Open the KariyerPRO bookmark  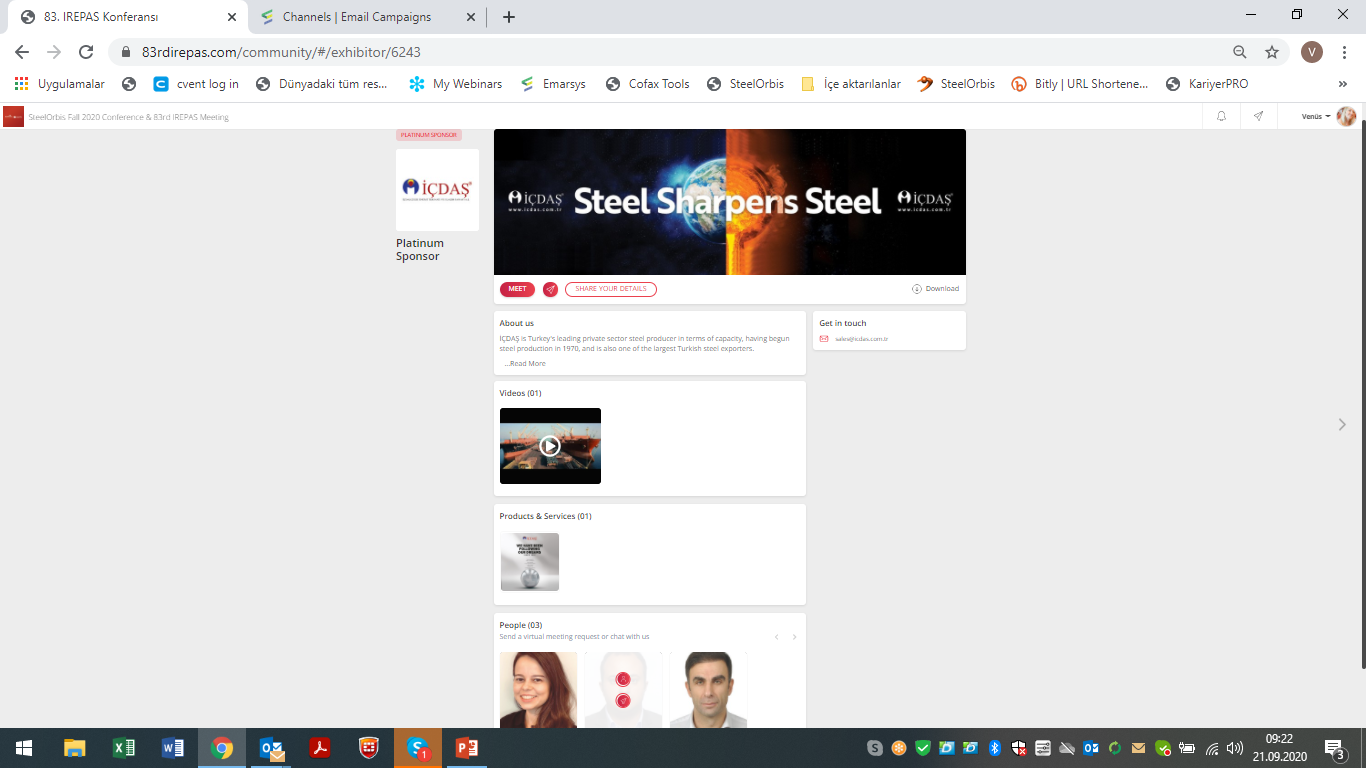pyautogui.click(x=1207, y=84)
